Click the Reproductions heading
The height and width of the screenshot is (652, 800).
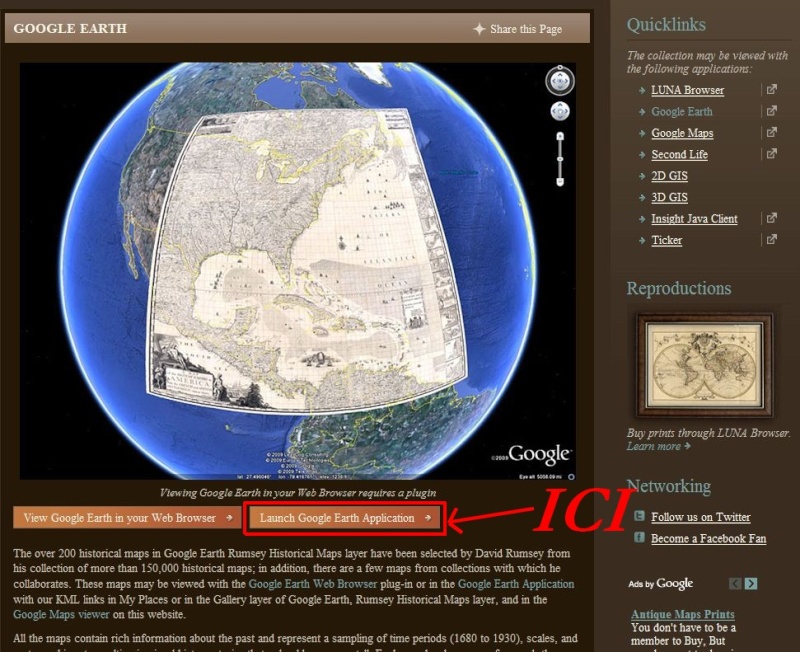[x=679, y=288]
